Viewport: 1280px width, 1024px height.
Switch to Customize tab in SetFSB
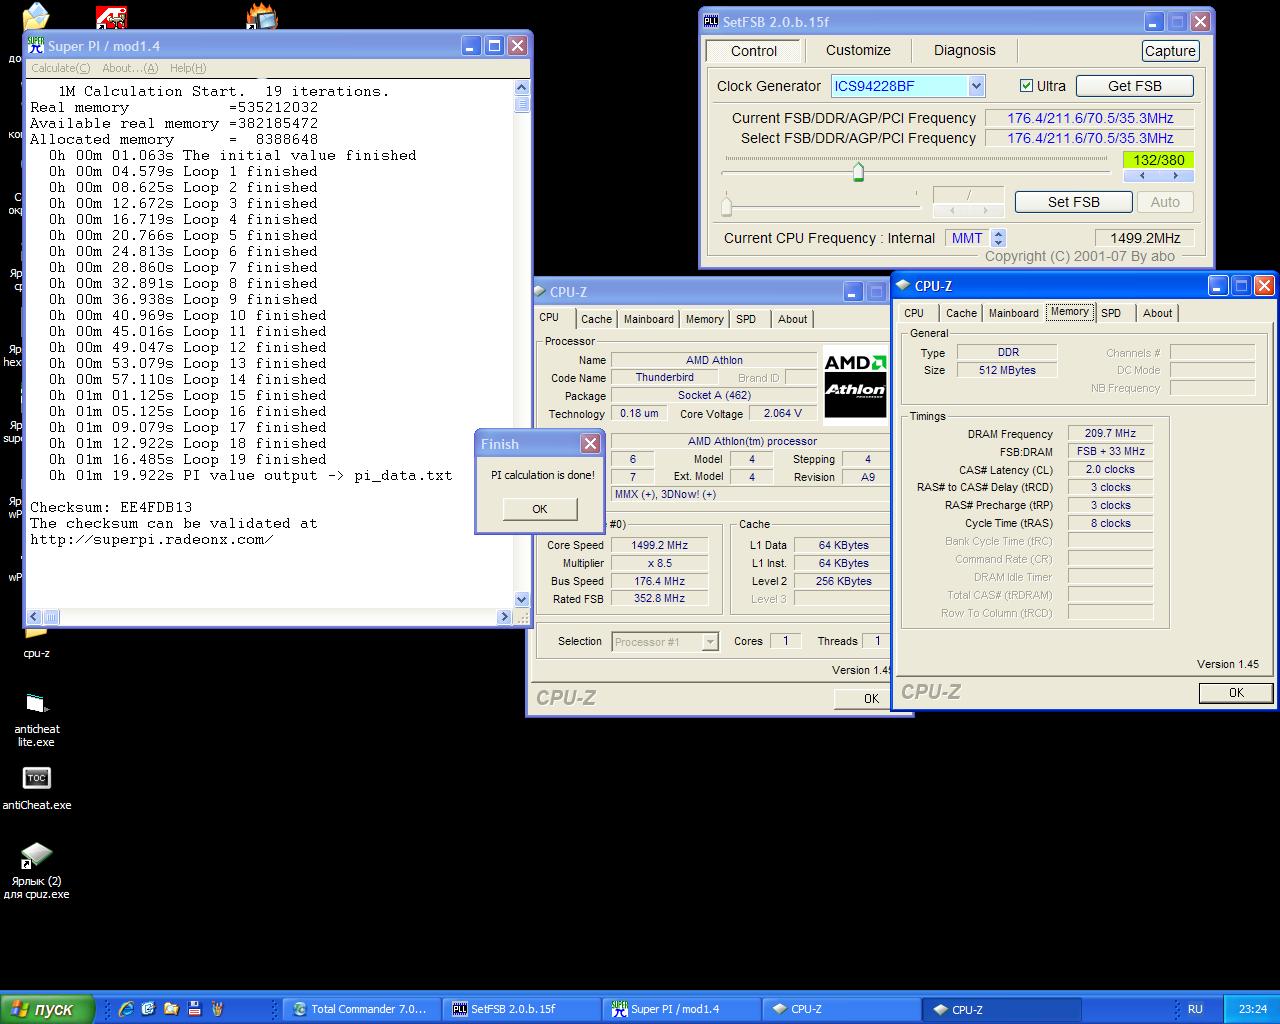coord(858,50)
